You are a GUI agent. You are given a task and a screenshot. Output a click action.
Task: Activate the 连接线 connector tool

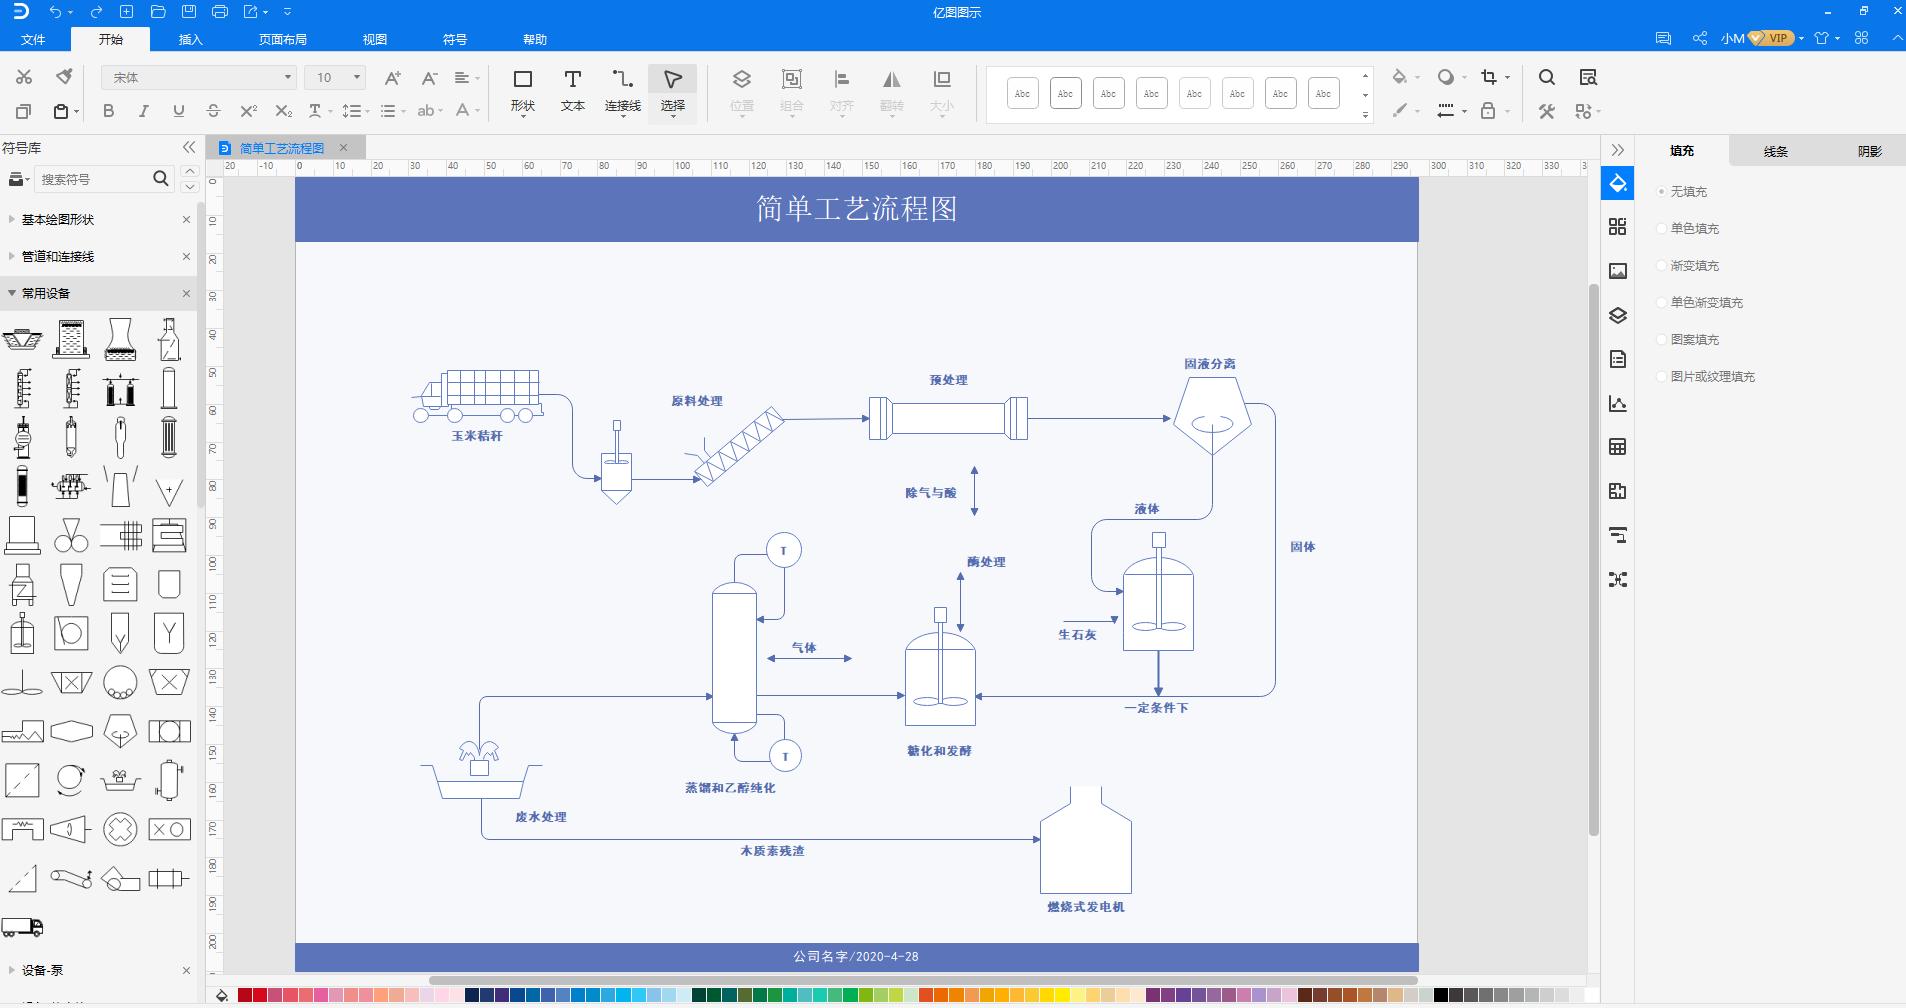coord(622,90)
